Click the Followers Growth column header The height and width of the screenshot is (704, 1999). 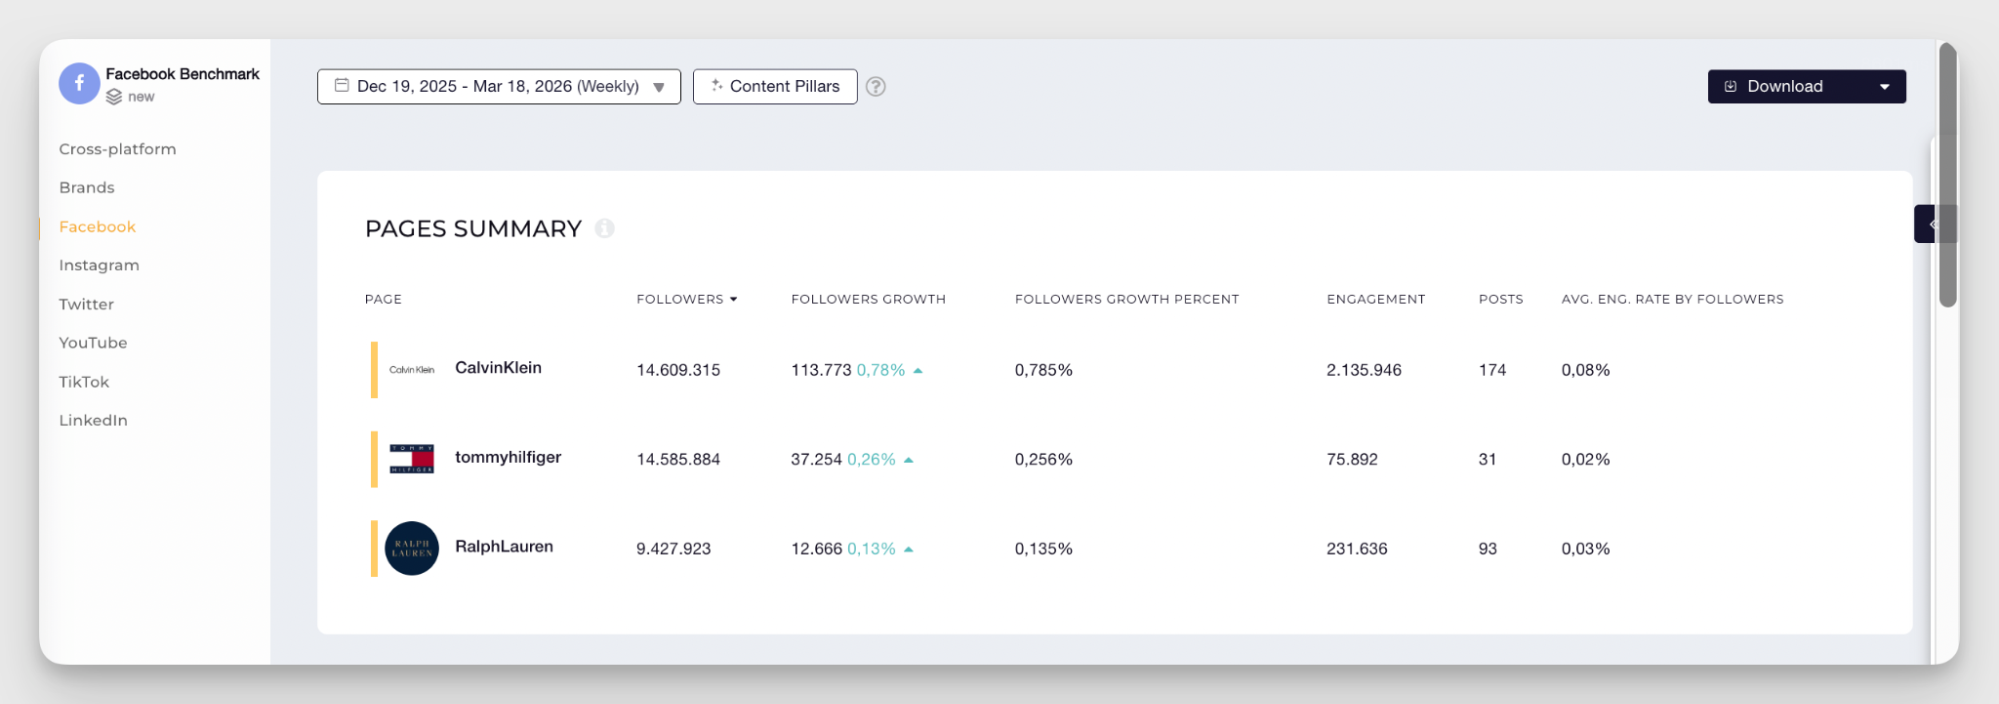(868, 299)
